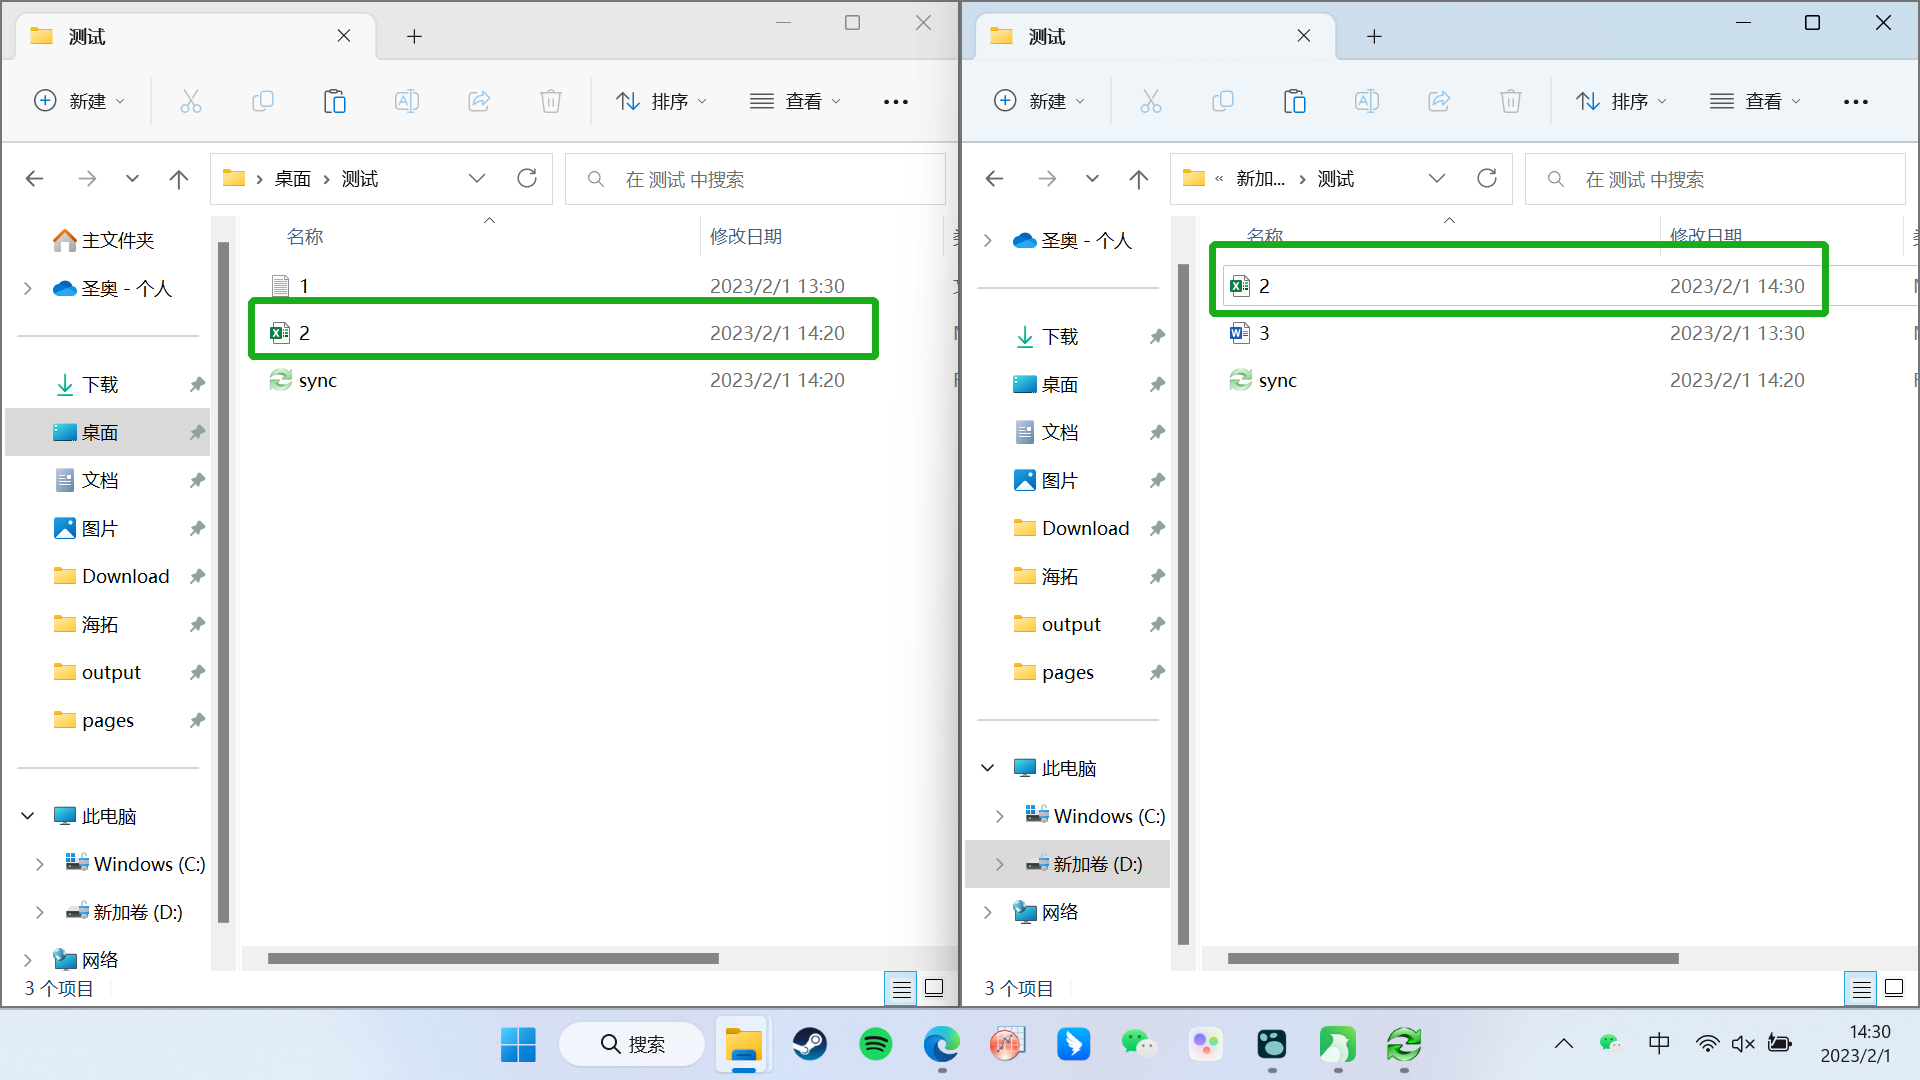Open 查看 view menu in right window

click(1754, 101)
